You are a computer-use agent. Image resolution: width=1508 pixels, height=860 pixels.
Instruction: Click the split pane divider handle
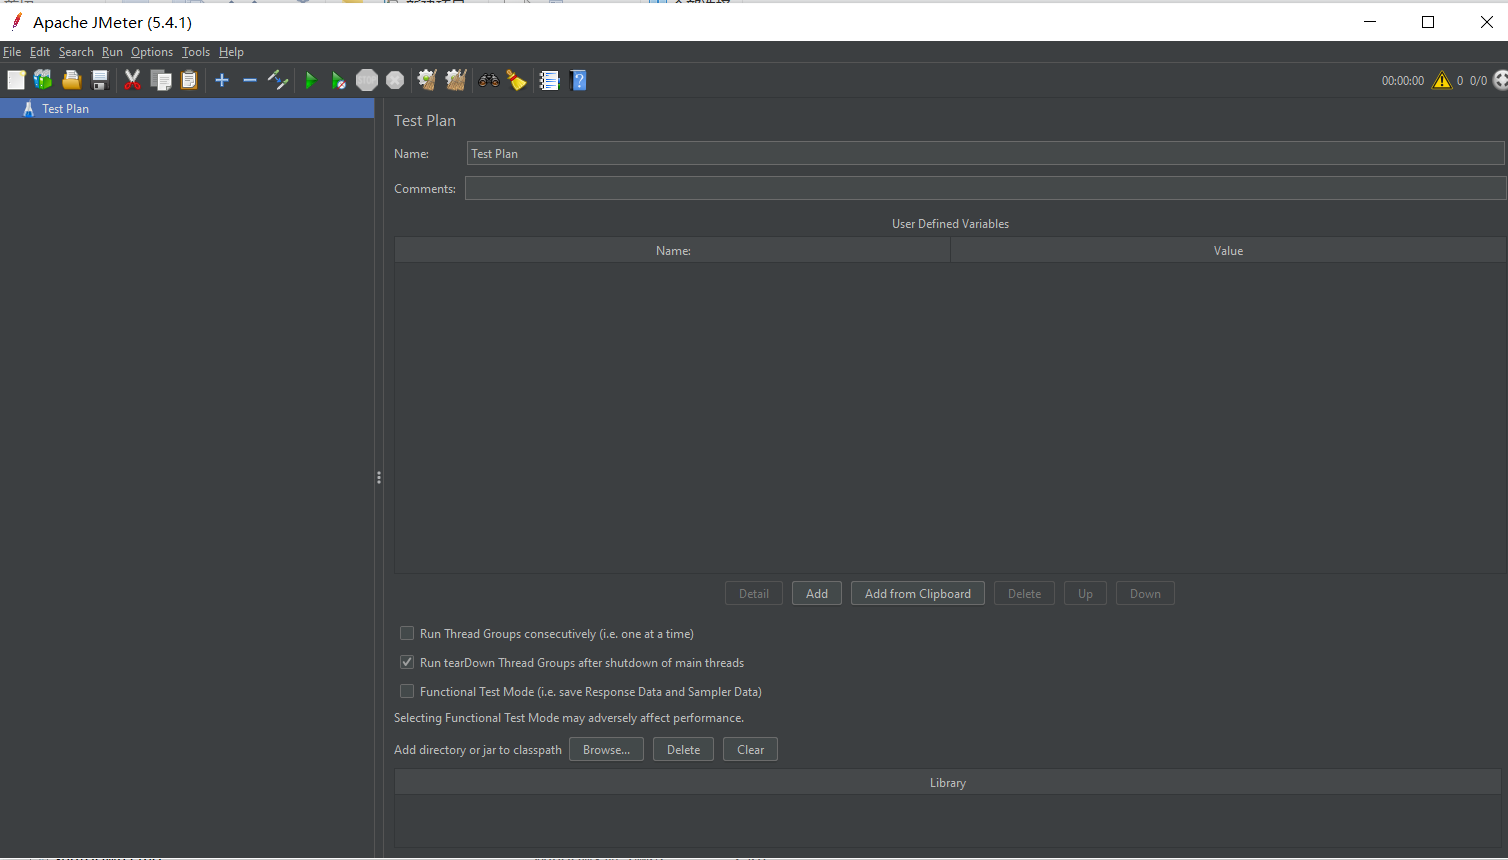[379, 478]
